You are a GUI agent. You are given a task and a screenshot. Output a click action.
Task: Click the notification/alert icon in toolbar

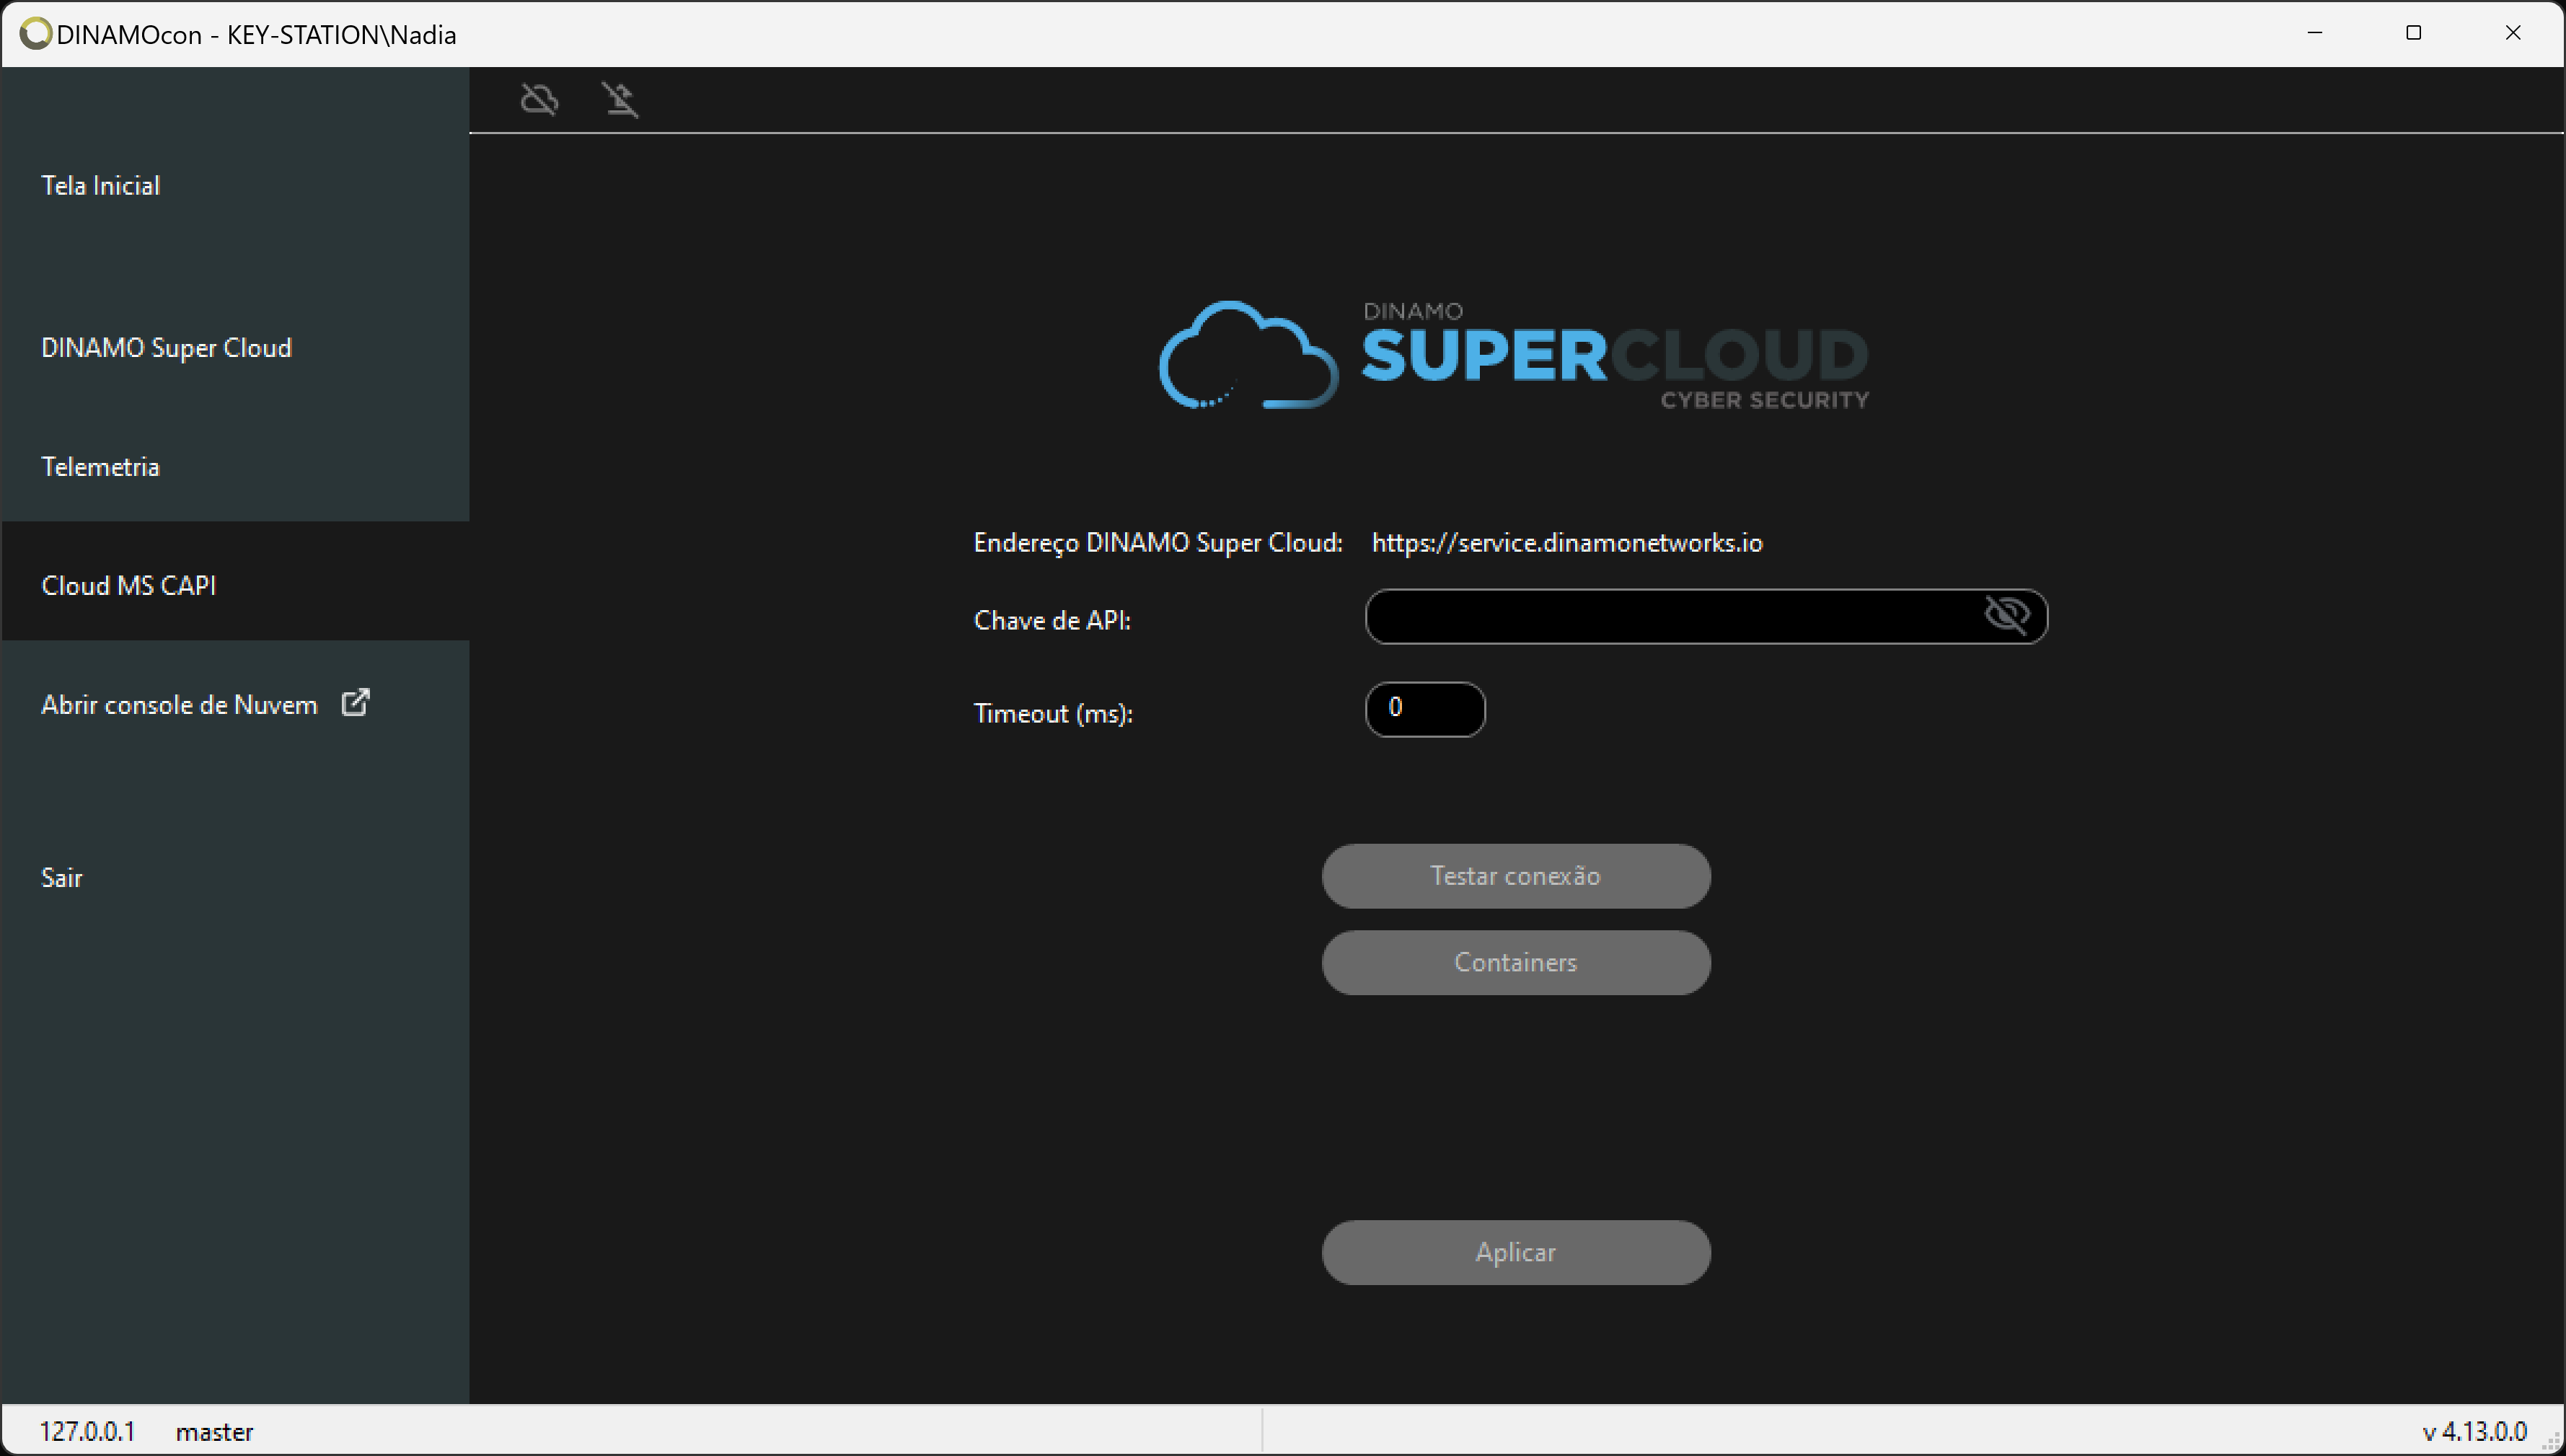tap(619, 99)
